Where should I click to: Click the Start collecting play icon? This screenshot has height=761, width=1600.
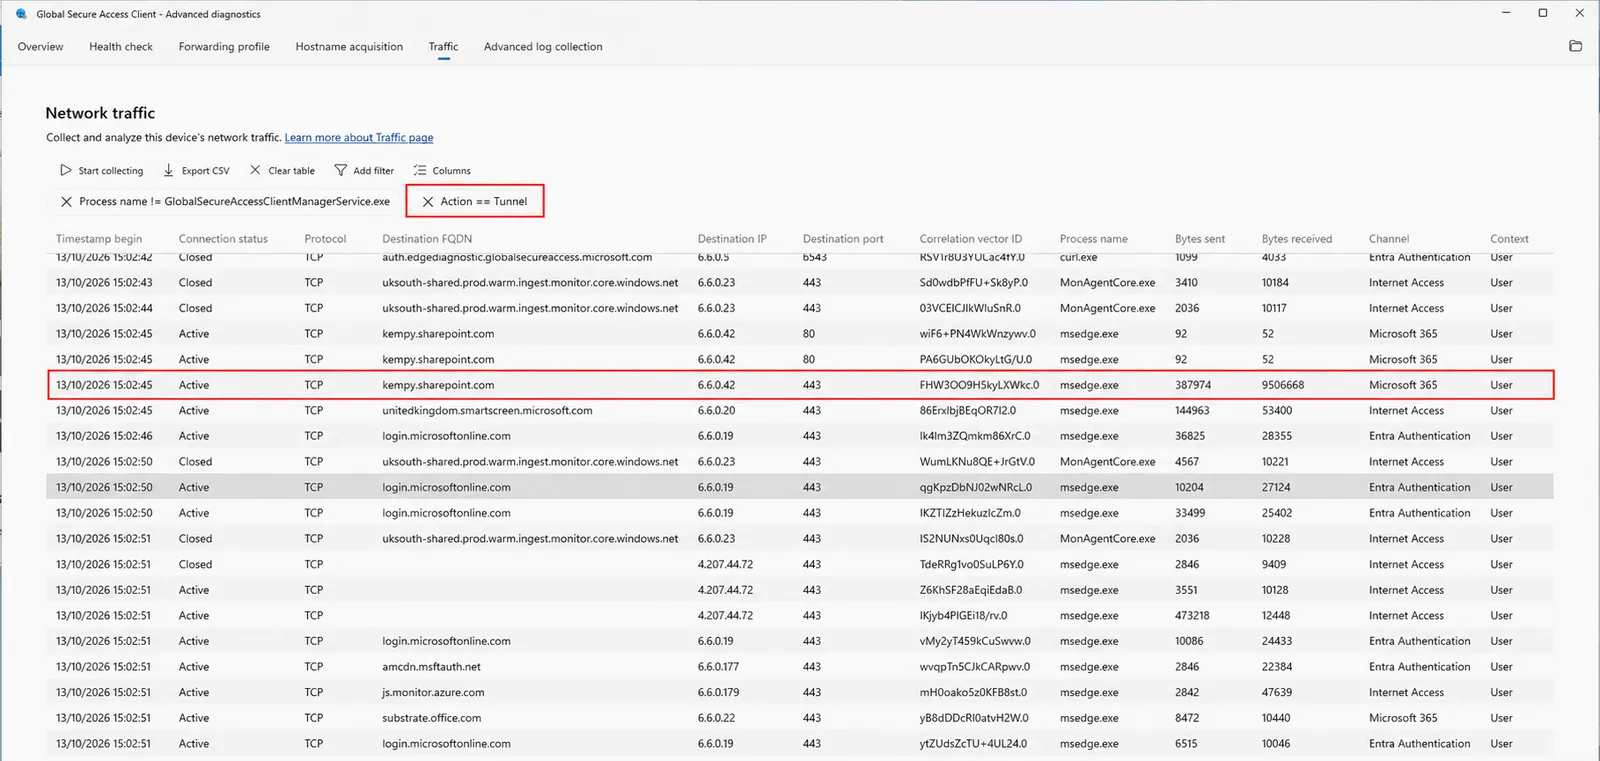click(66, 171)
